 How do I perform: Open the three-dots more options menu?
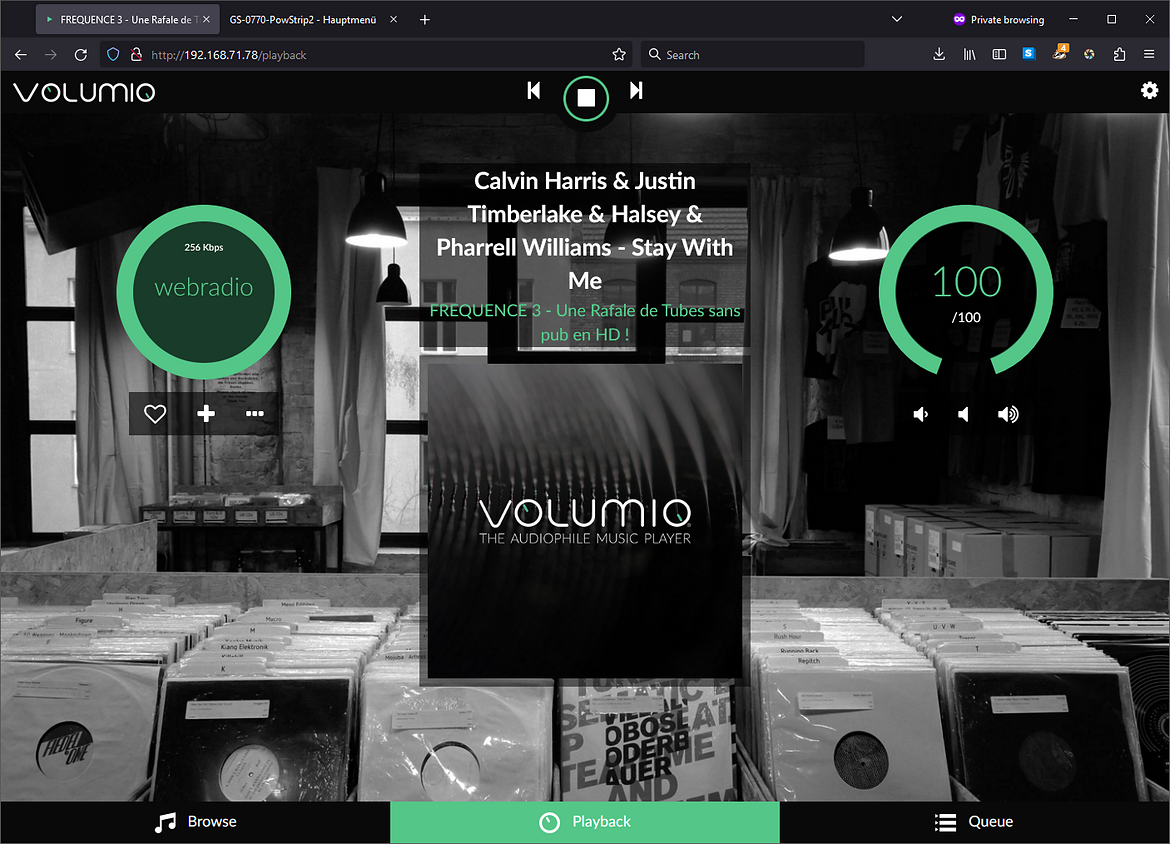[x=255, y=413]
